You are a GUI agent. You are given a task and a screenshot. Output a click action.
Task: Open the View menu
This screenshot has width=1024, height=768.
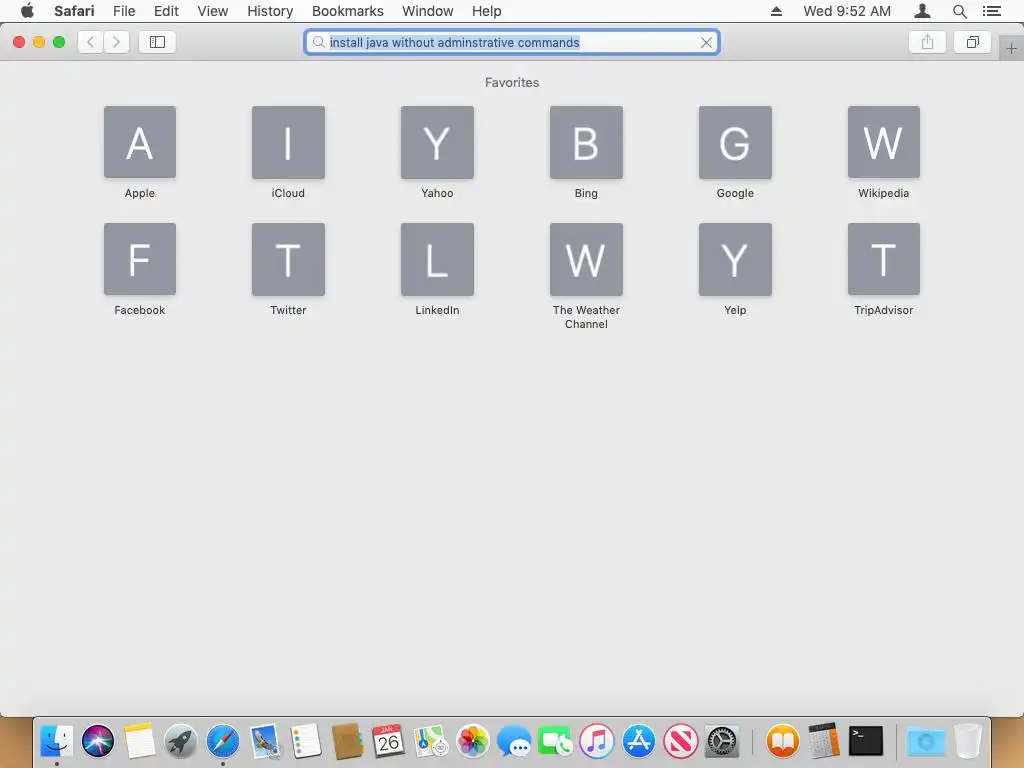(x=213, y=11)
